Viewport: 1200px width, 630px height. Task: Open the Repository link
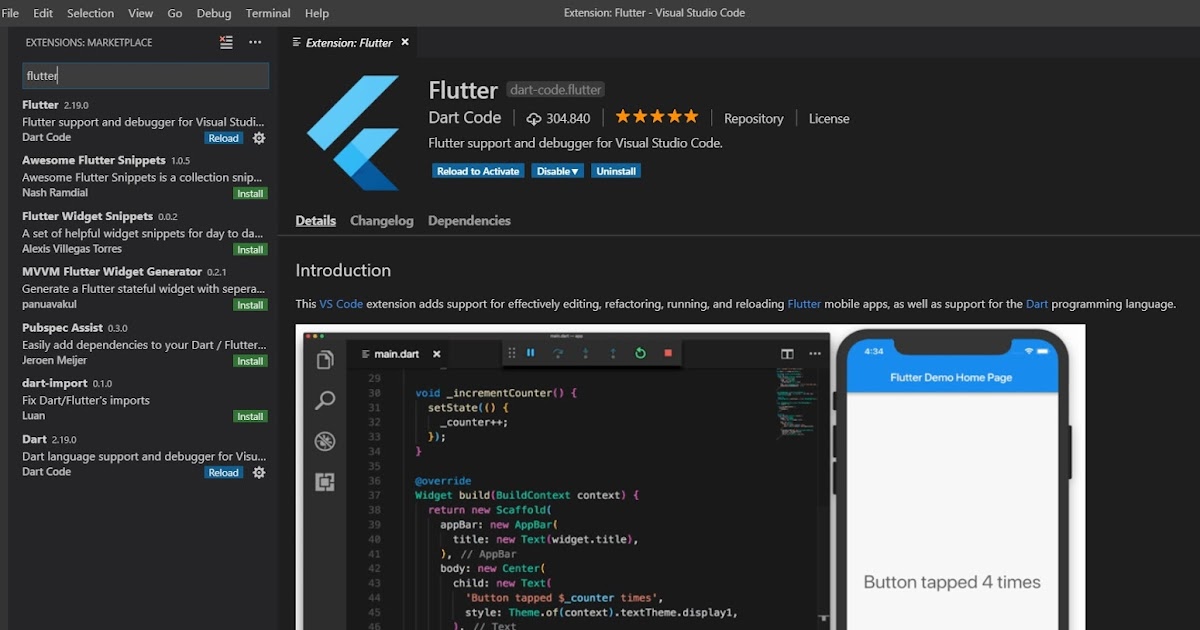[x=753, y=118]
